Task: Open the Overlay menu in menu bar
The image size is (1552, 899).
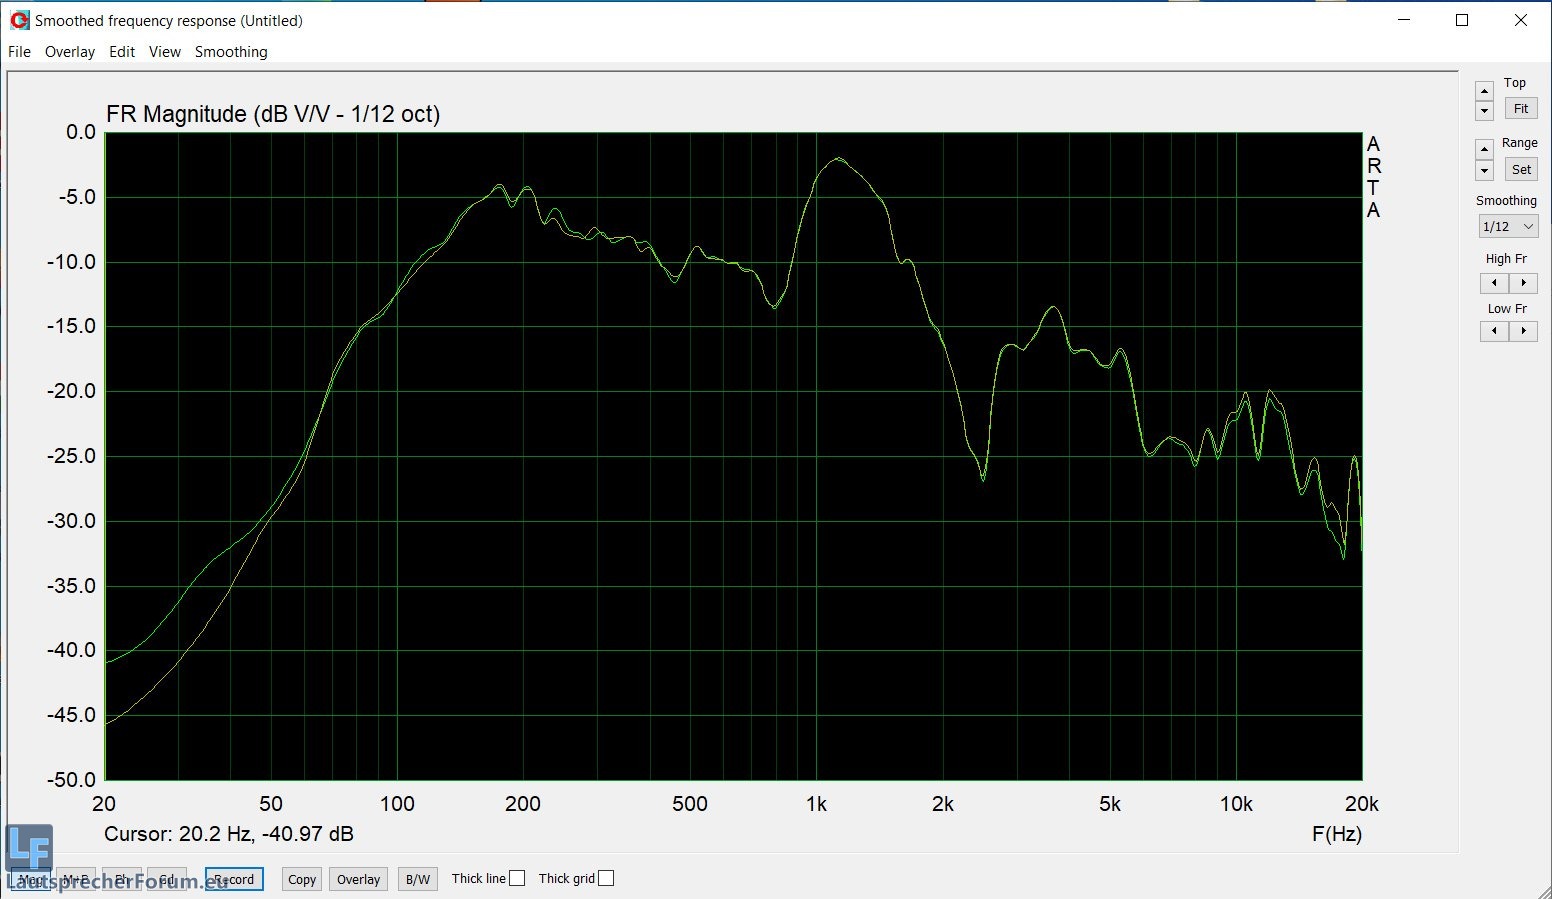Action: click(70, 52)
